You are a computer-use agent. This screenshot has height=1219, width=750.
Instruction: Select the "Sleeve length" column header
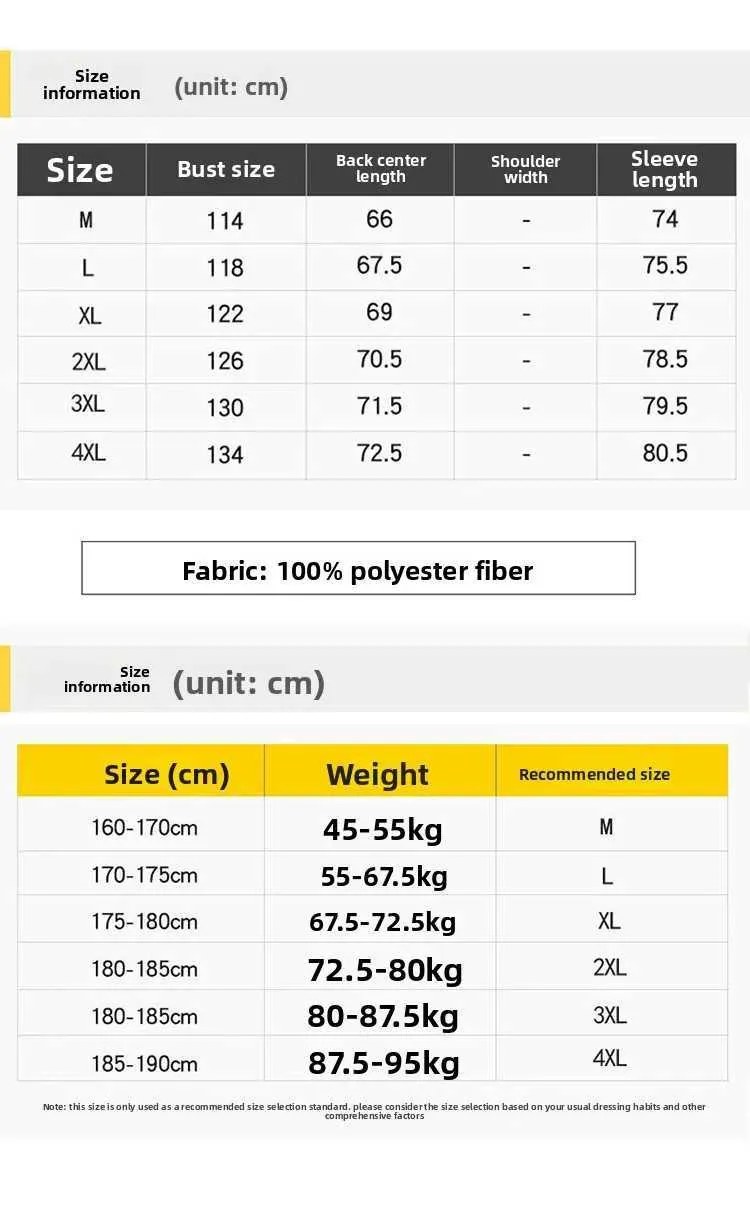tap(665, 169)
